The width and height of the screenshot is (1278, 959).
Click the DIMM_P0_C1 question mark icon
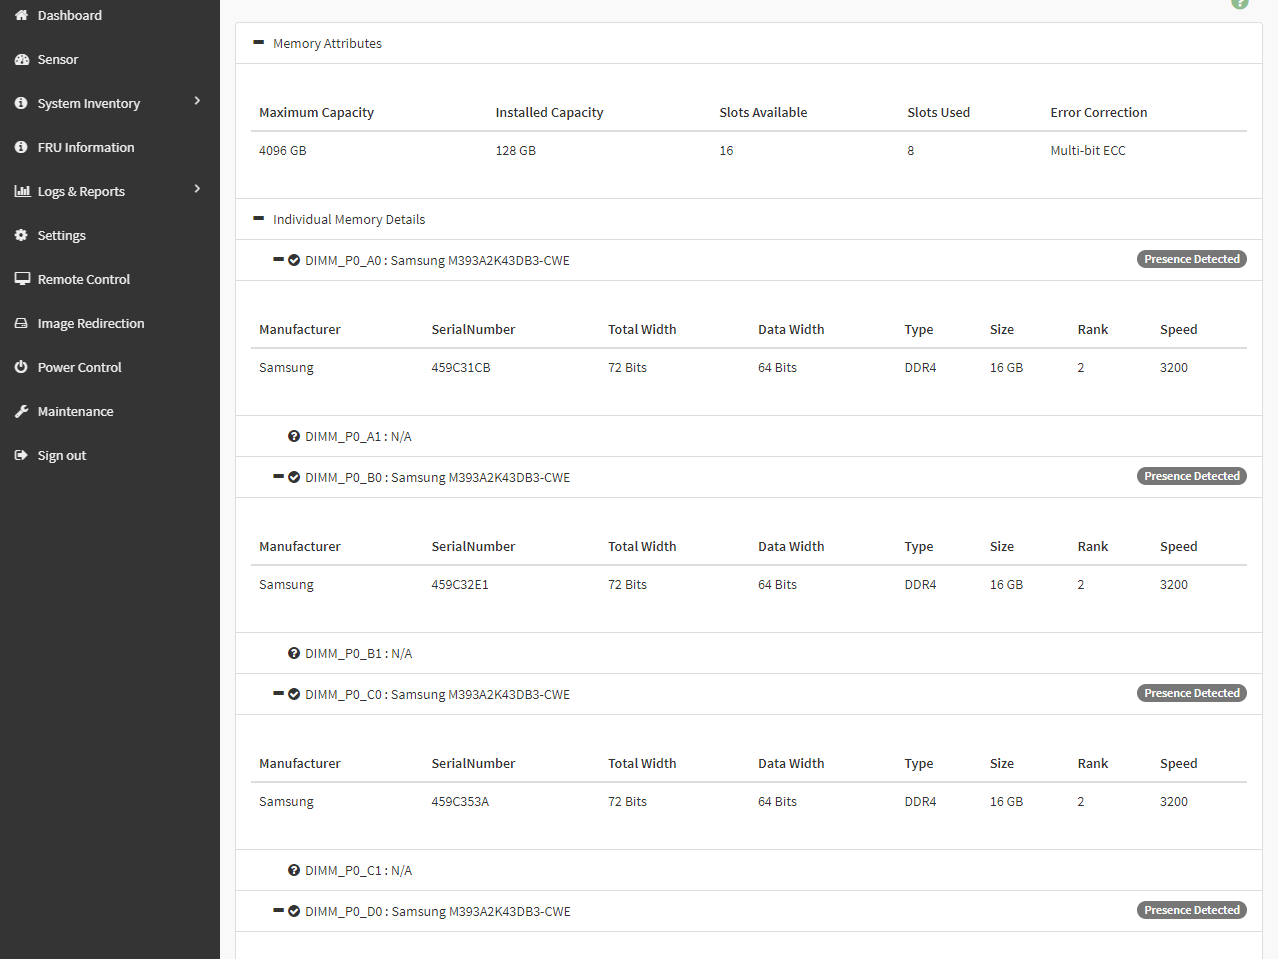click(x=294, y=870)
